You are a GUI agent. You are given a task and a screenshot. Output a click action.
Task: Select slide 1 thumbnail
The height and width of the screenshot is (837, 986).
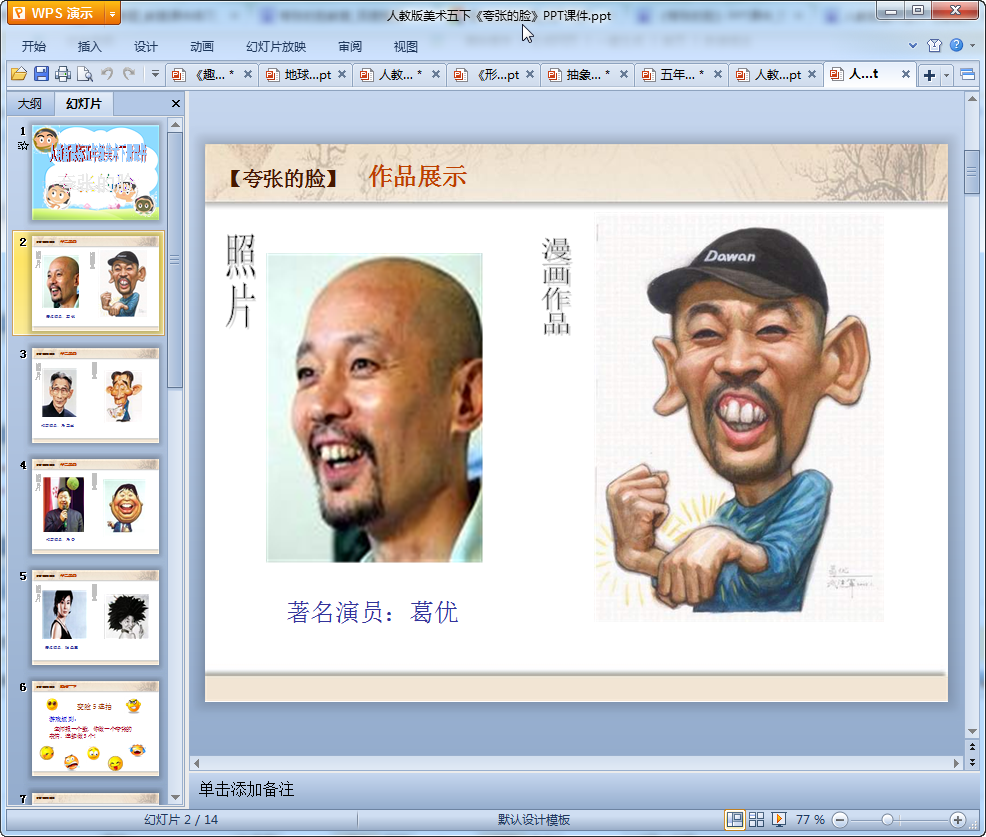pos(96,172)
